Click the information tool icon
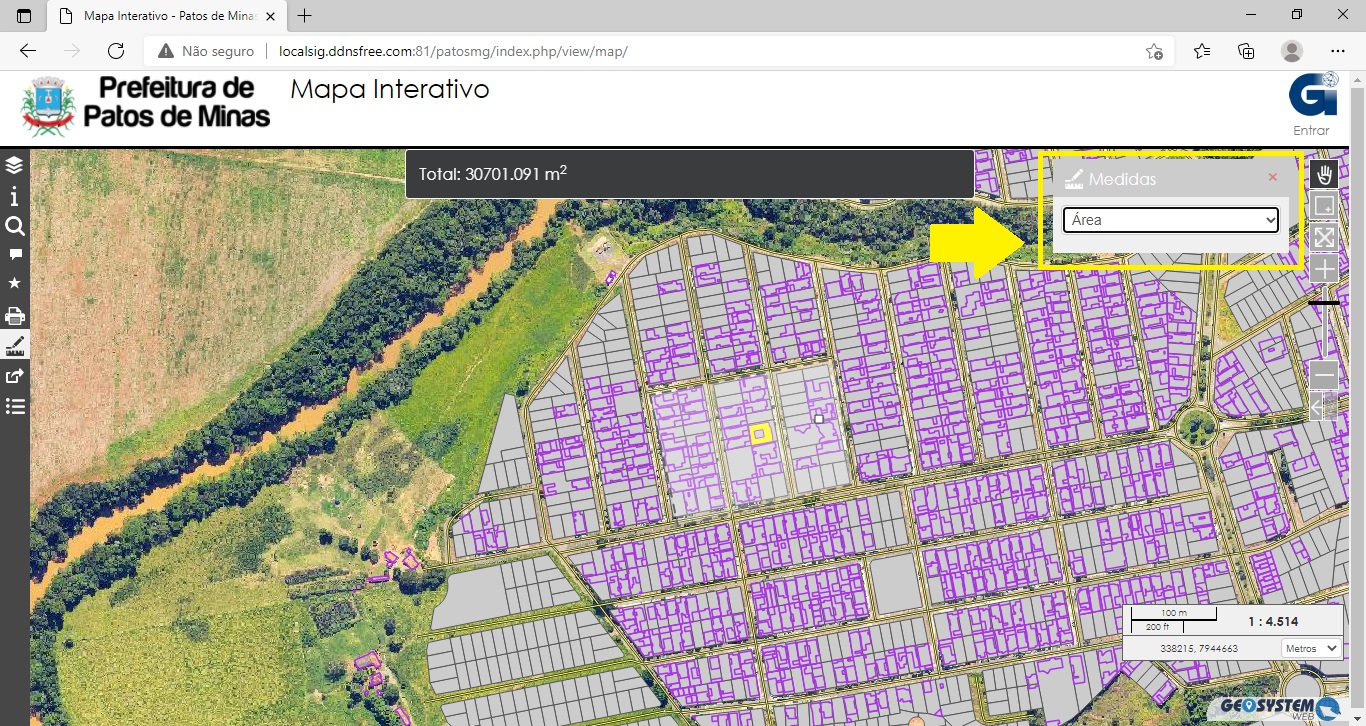 point(14,196)
